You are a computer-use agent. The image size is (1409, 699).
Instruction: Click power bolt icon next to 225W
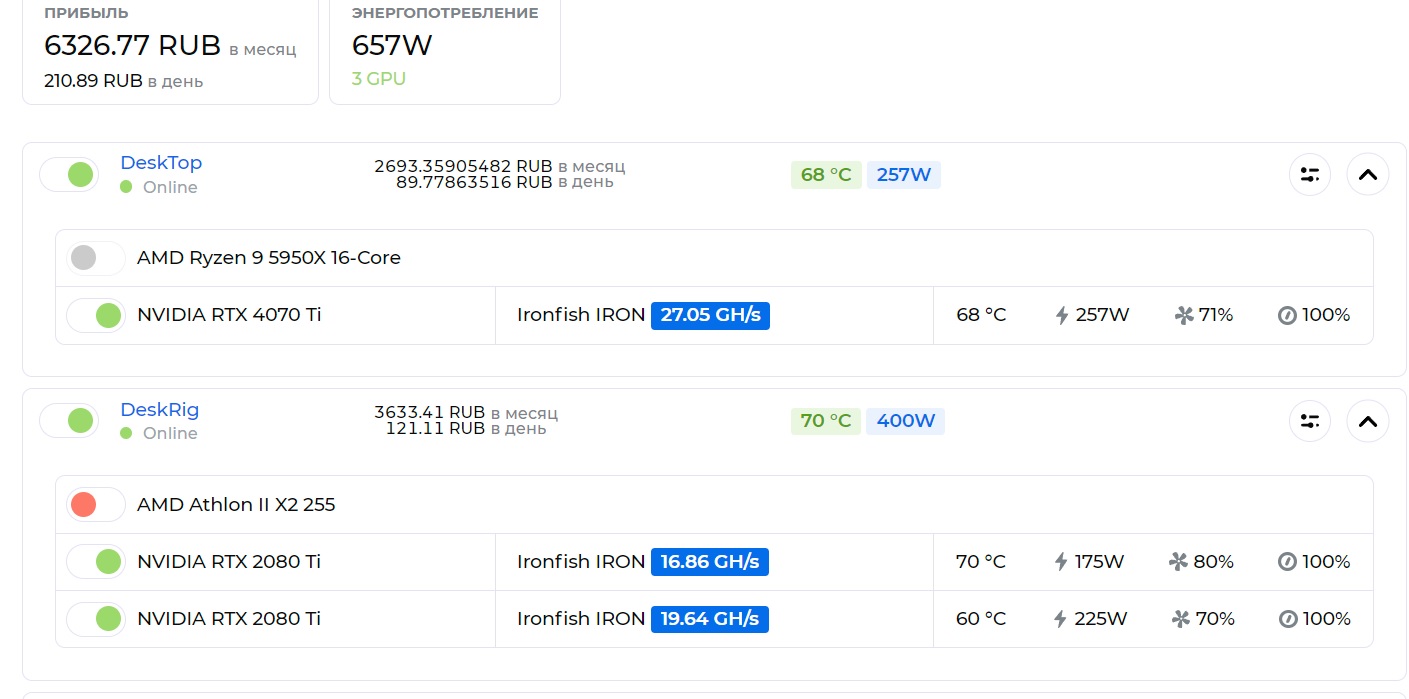[x=1062, y=619]
